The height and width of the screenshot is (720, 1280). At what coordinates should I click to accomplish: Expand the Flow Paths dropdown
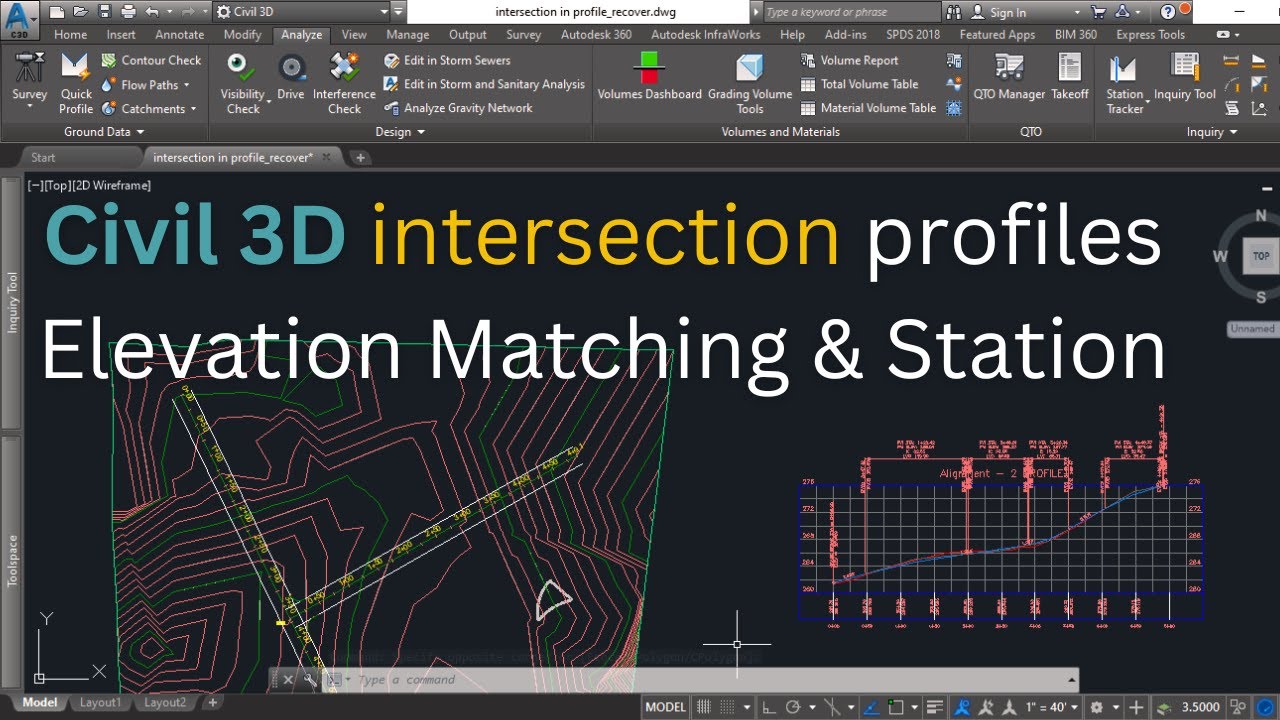[x=186, y=85]
